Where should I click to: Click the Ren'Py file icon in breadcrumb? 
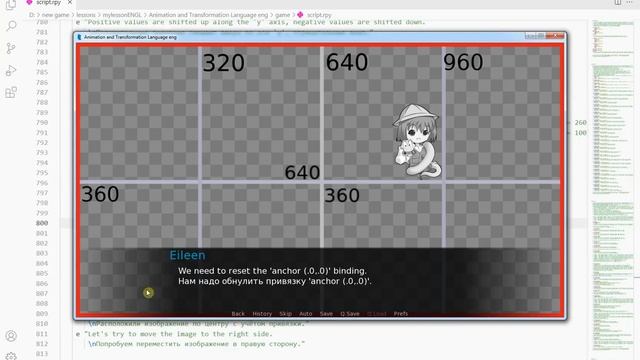point(300,15)
